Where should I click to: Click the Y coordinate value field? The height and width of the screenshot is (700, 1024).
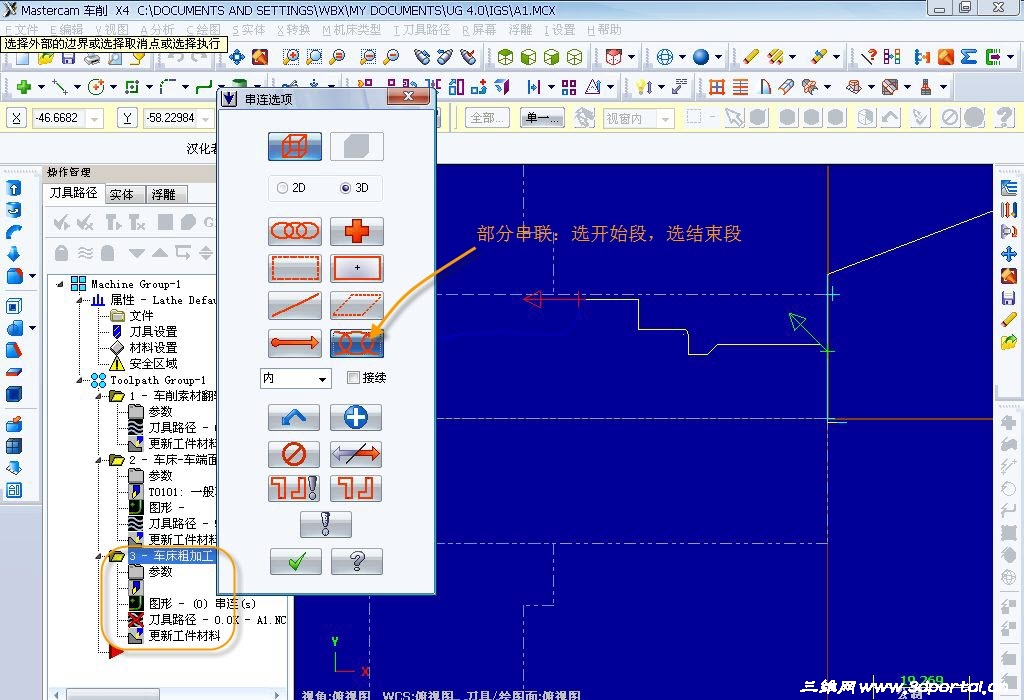coord(170,118)
